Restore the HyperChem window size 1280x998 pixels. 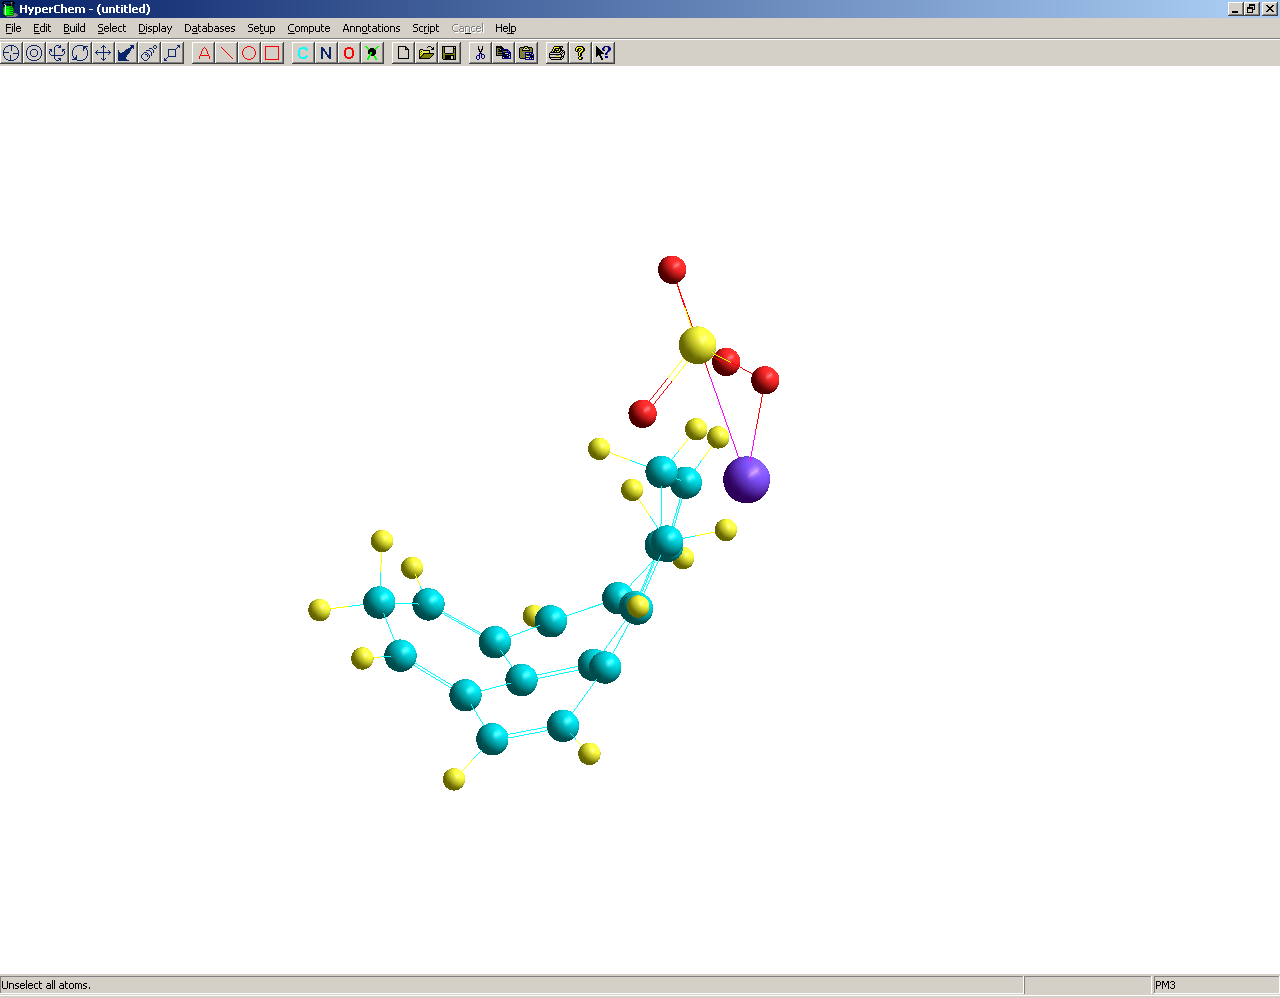(1251, 9)
